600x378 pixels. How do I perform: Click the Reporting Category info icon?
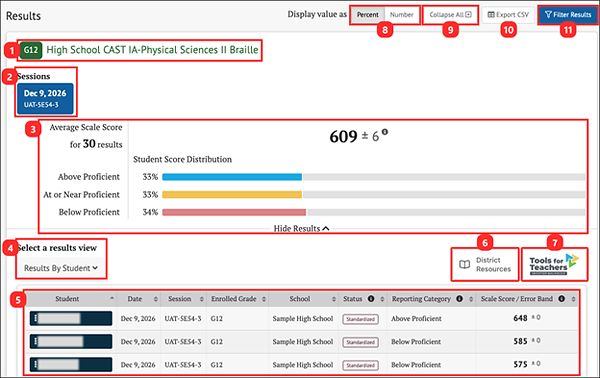(x=459, y=298)
